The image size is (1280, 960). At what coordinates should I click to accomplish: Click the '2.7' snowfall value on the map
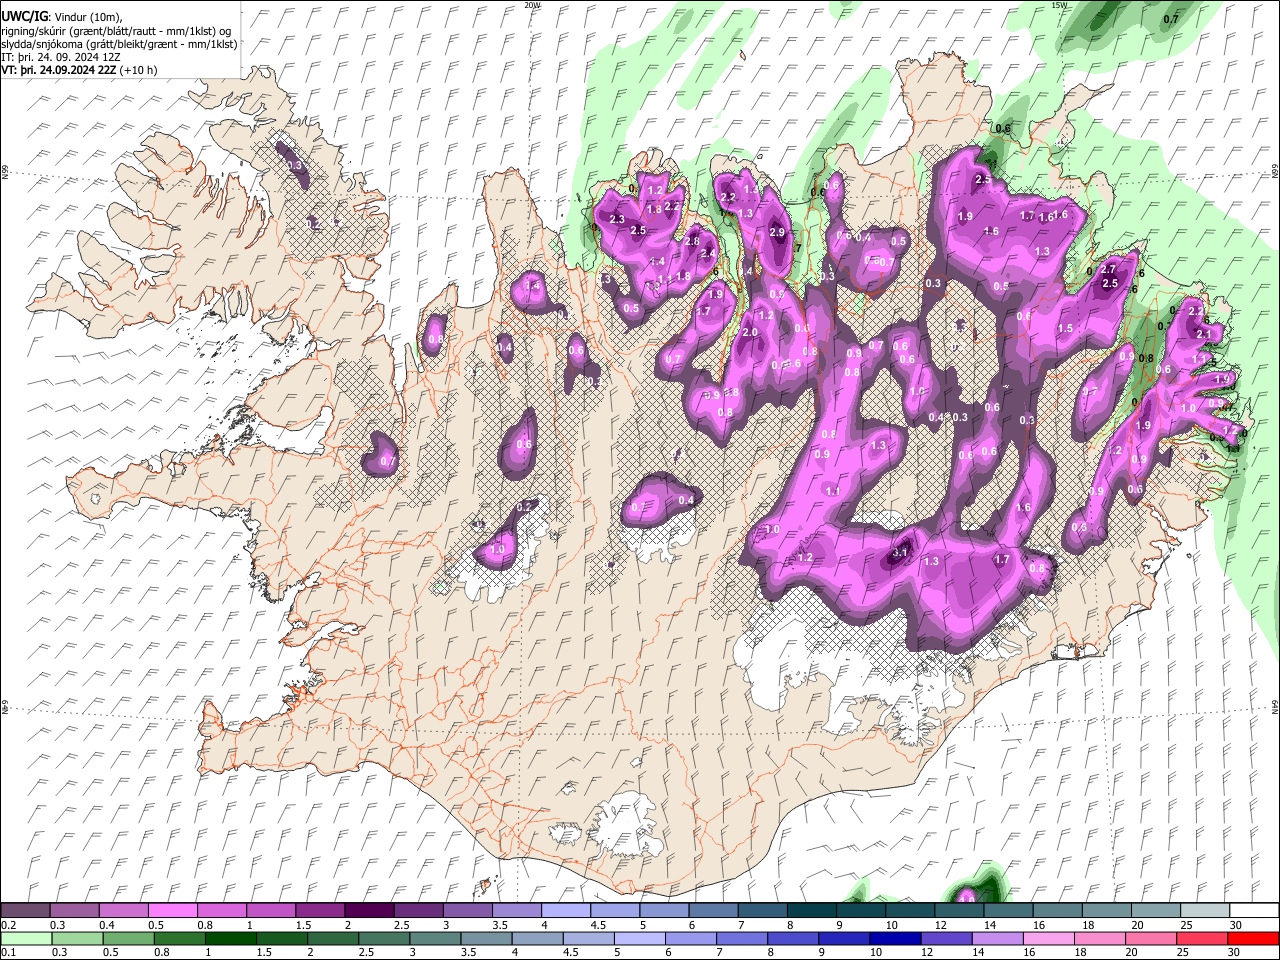[1108, 270]
